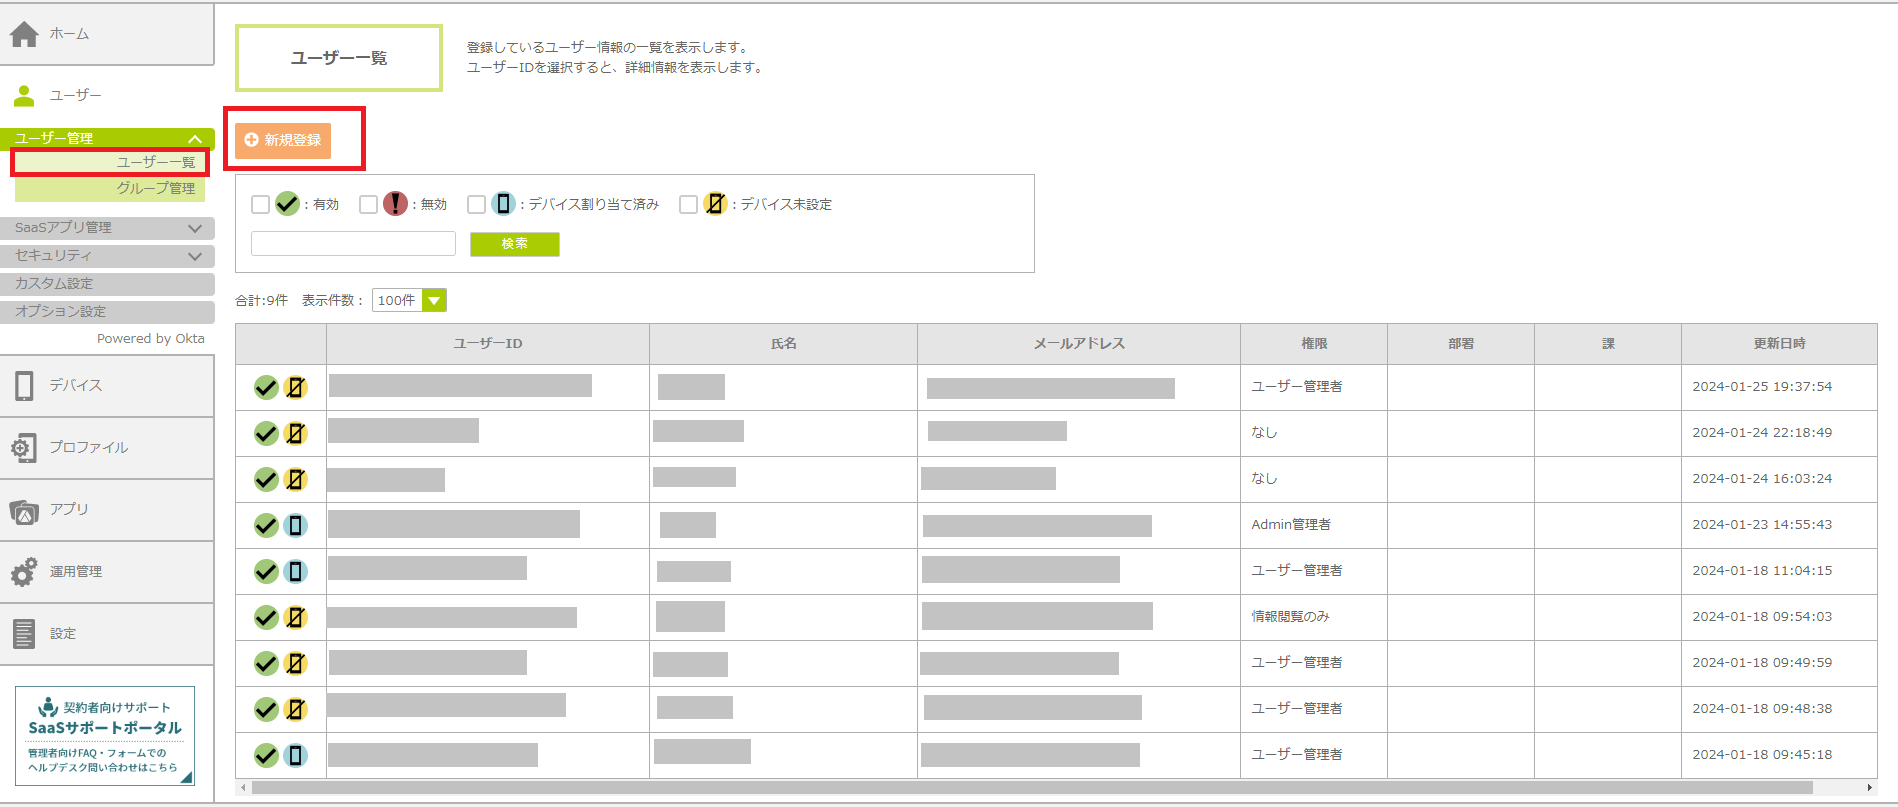Check the デバイス割り当て済み filter checkbox
Viewport: 1898px width, 807px height.
(x=476, y=205)
